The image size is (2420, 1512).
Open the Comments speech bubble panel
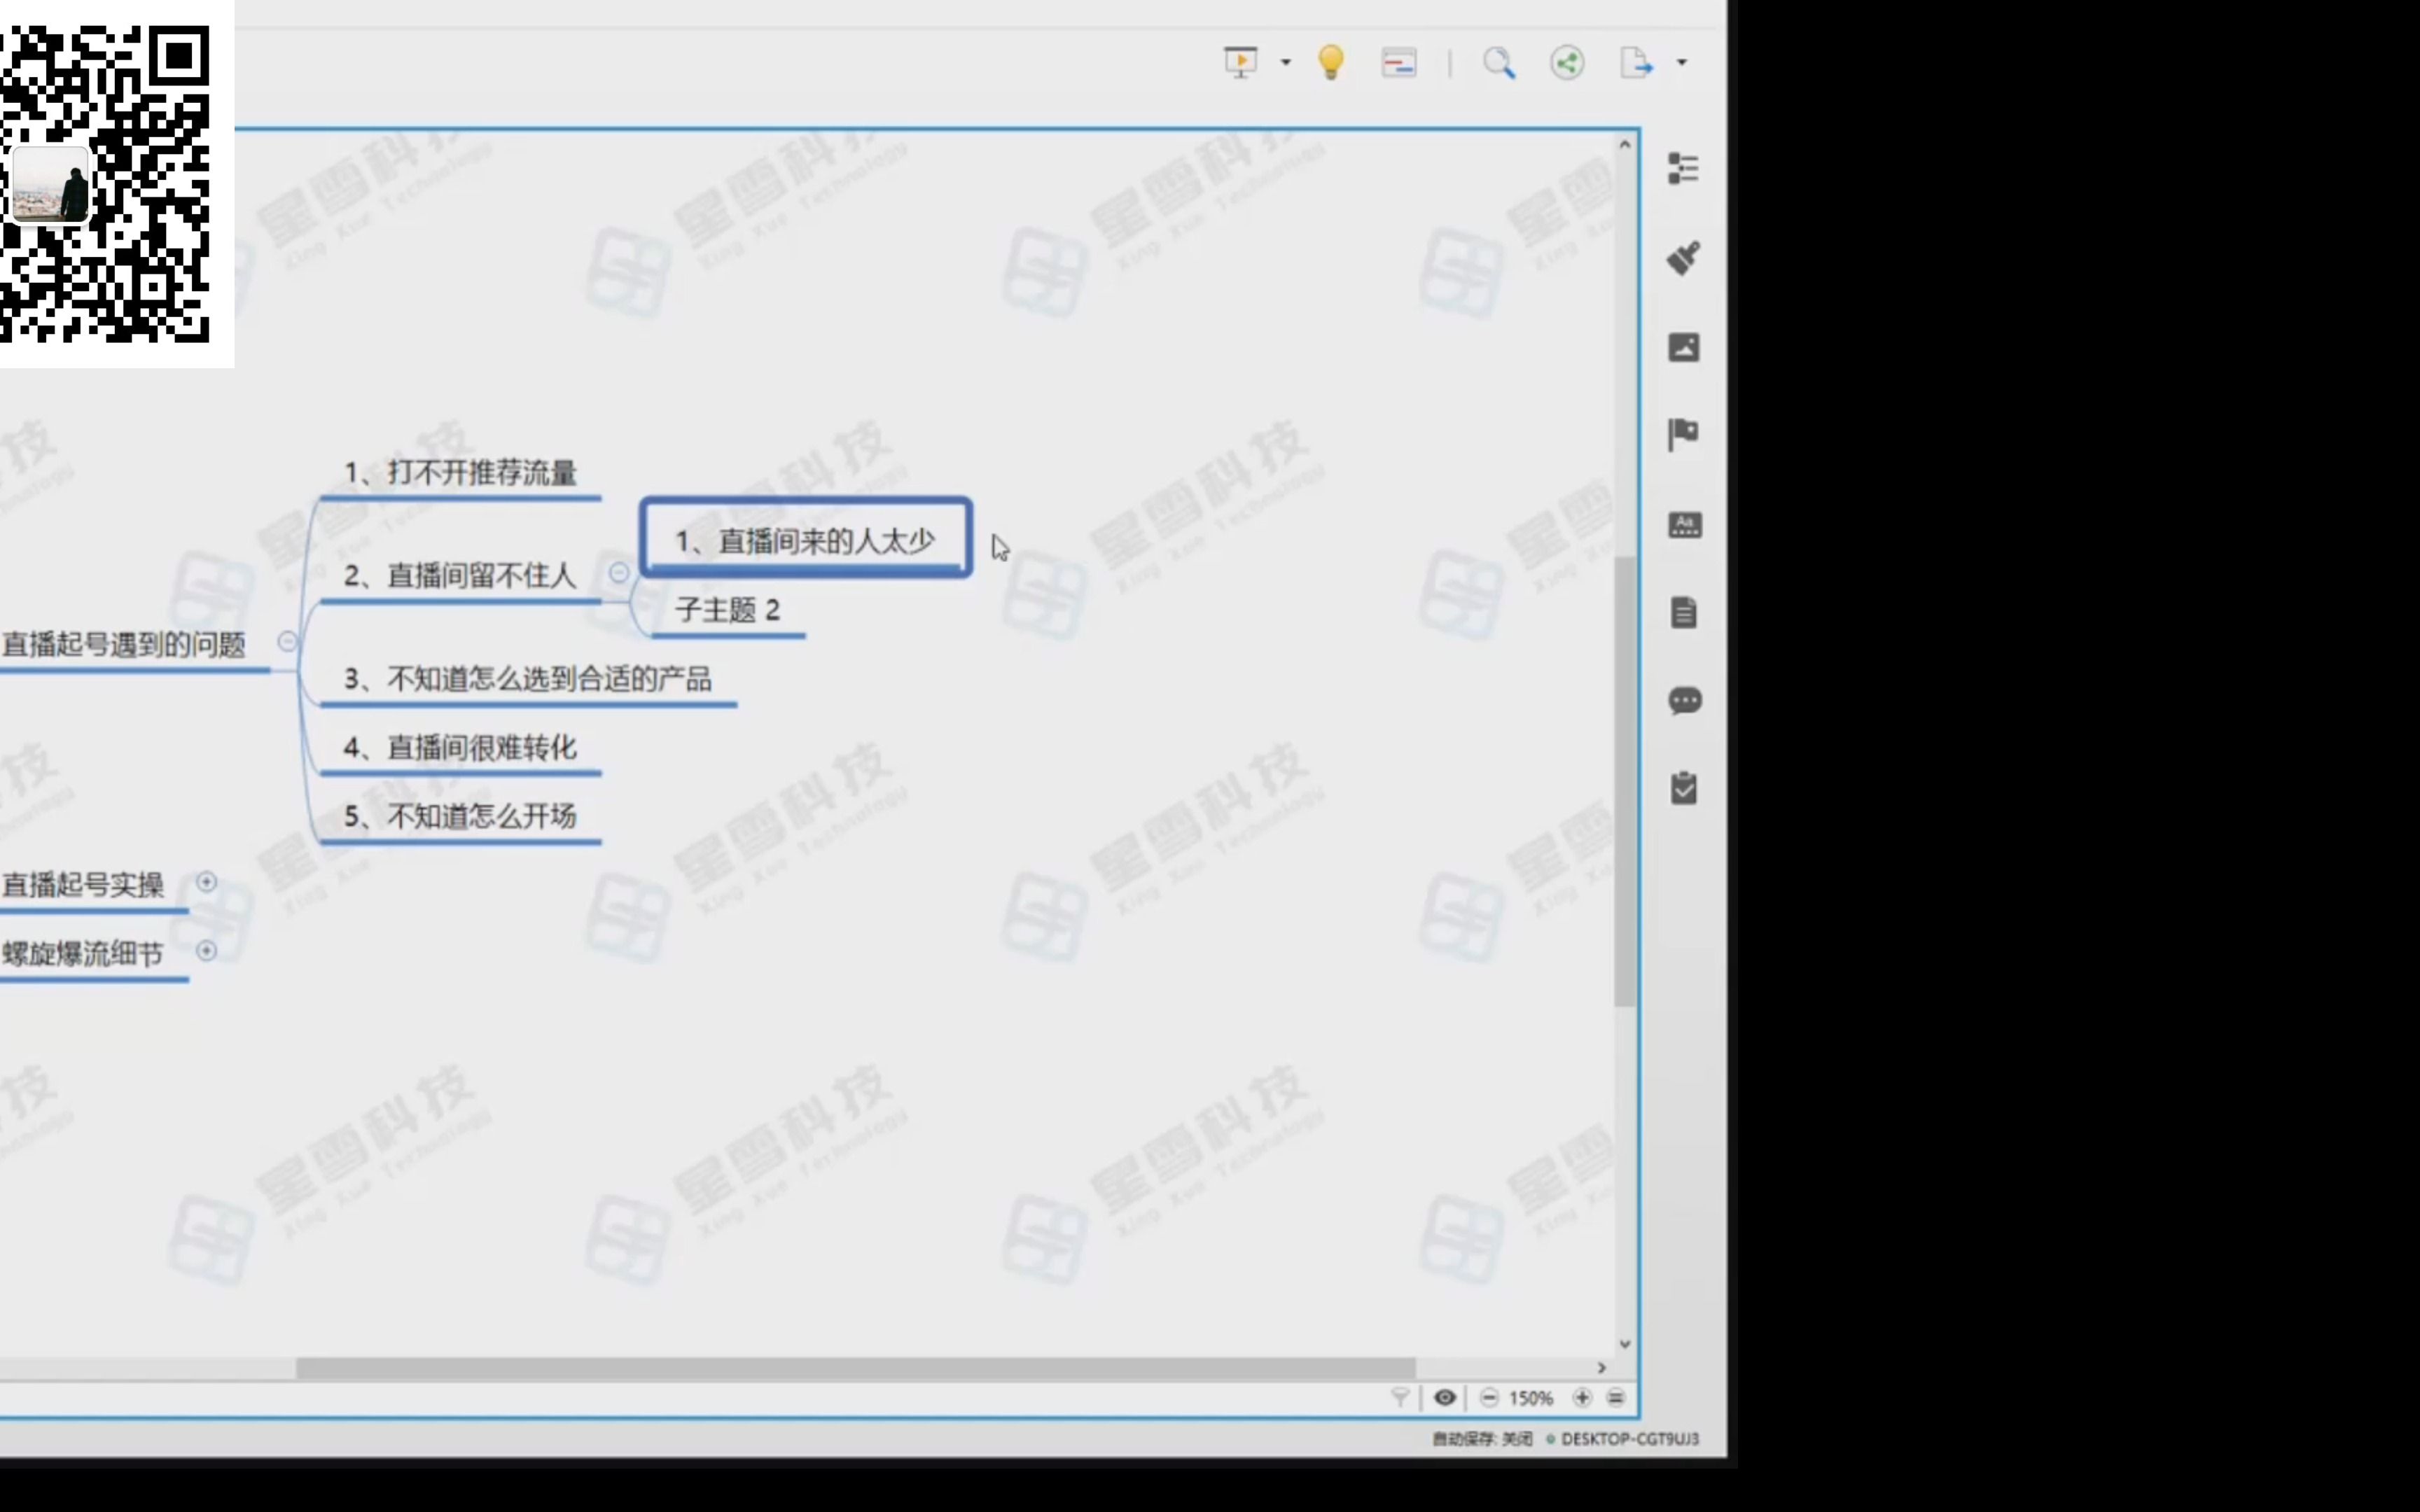click(1685, 700)
